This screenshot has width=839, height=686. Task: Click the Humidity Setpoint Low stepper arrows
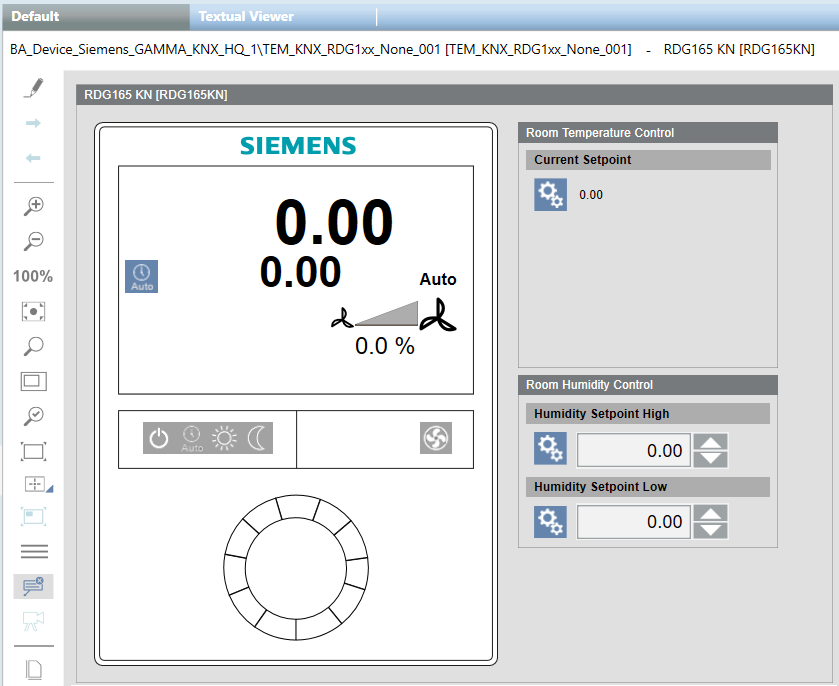(x=711, y=522)
